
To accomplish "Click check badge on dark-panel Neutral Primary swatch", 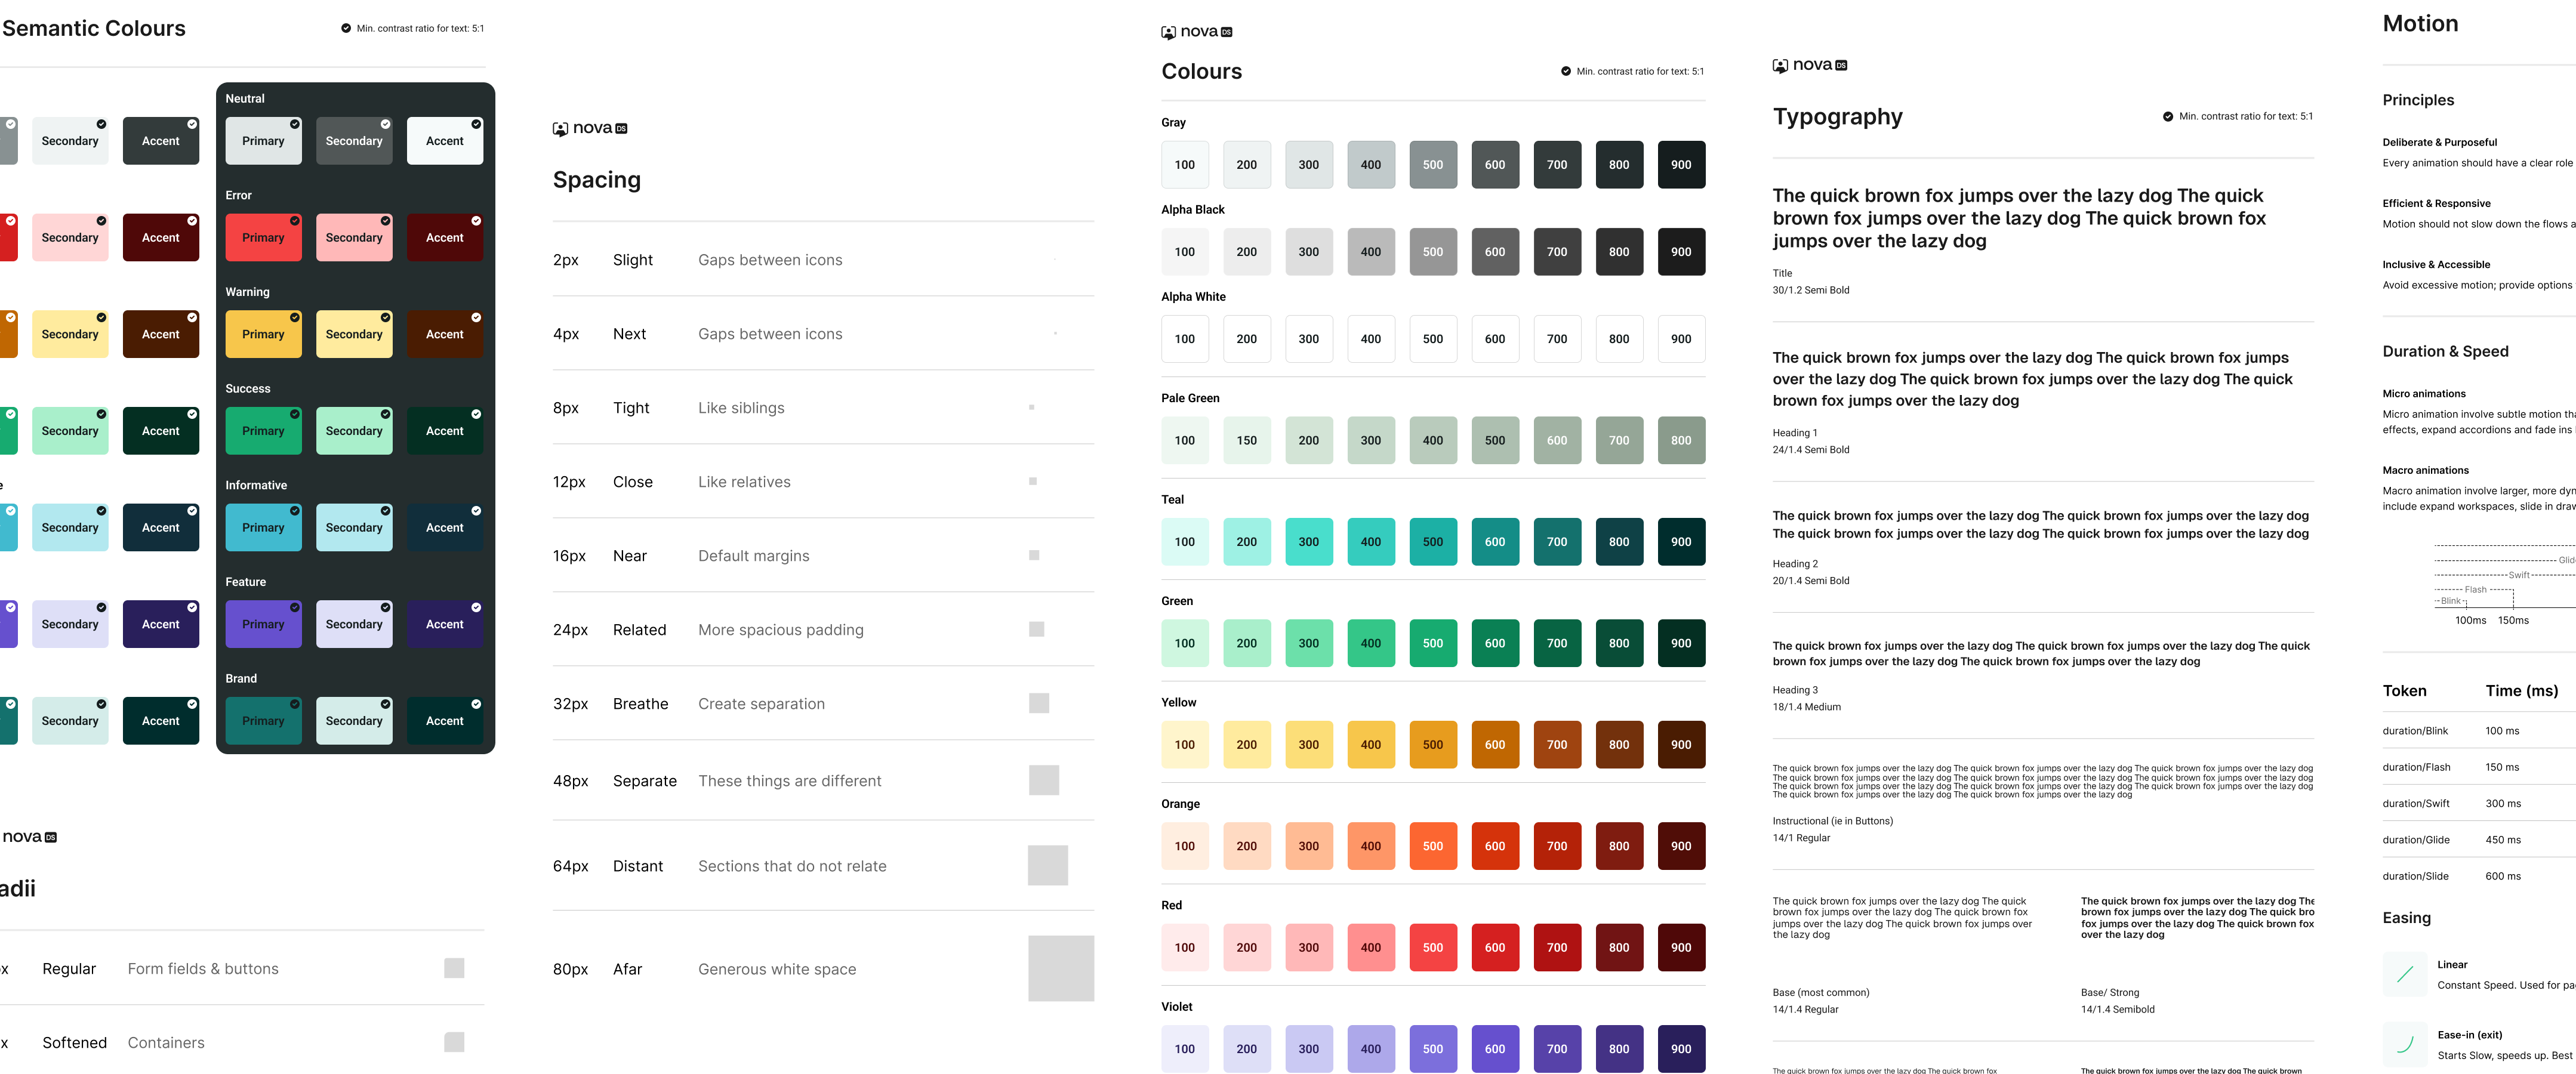I will 295,124.
